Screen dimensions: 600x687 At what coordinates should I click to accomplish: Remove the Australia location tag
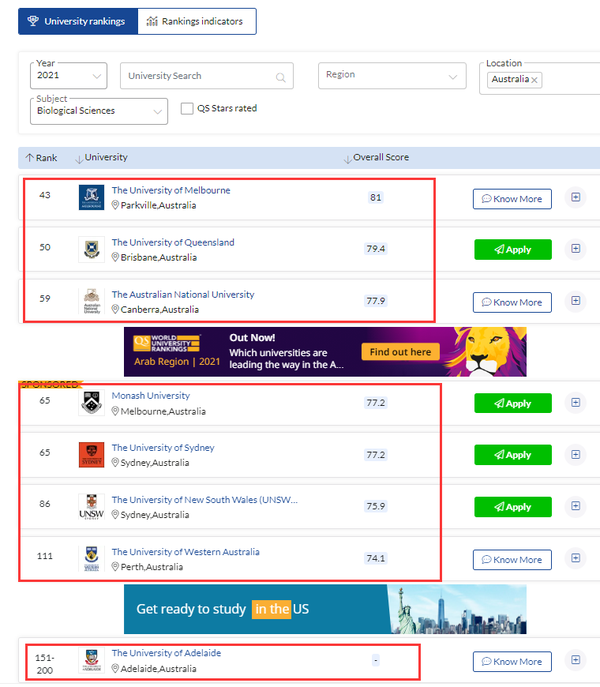pyautogui.click(x=534, y=80)
